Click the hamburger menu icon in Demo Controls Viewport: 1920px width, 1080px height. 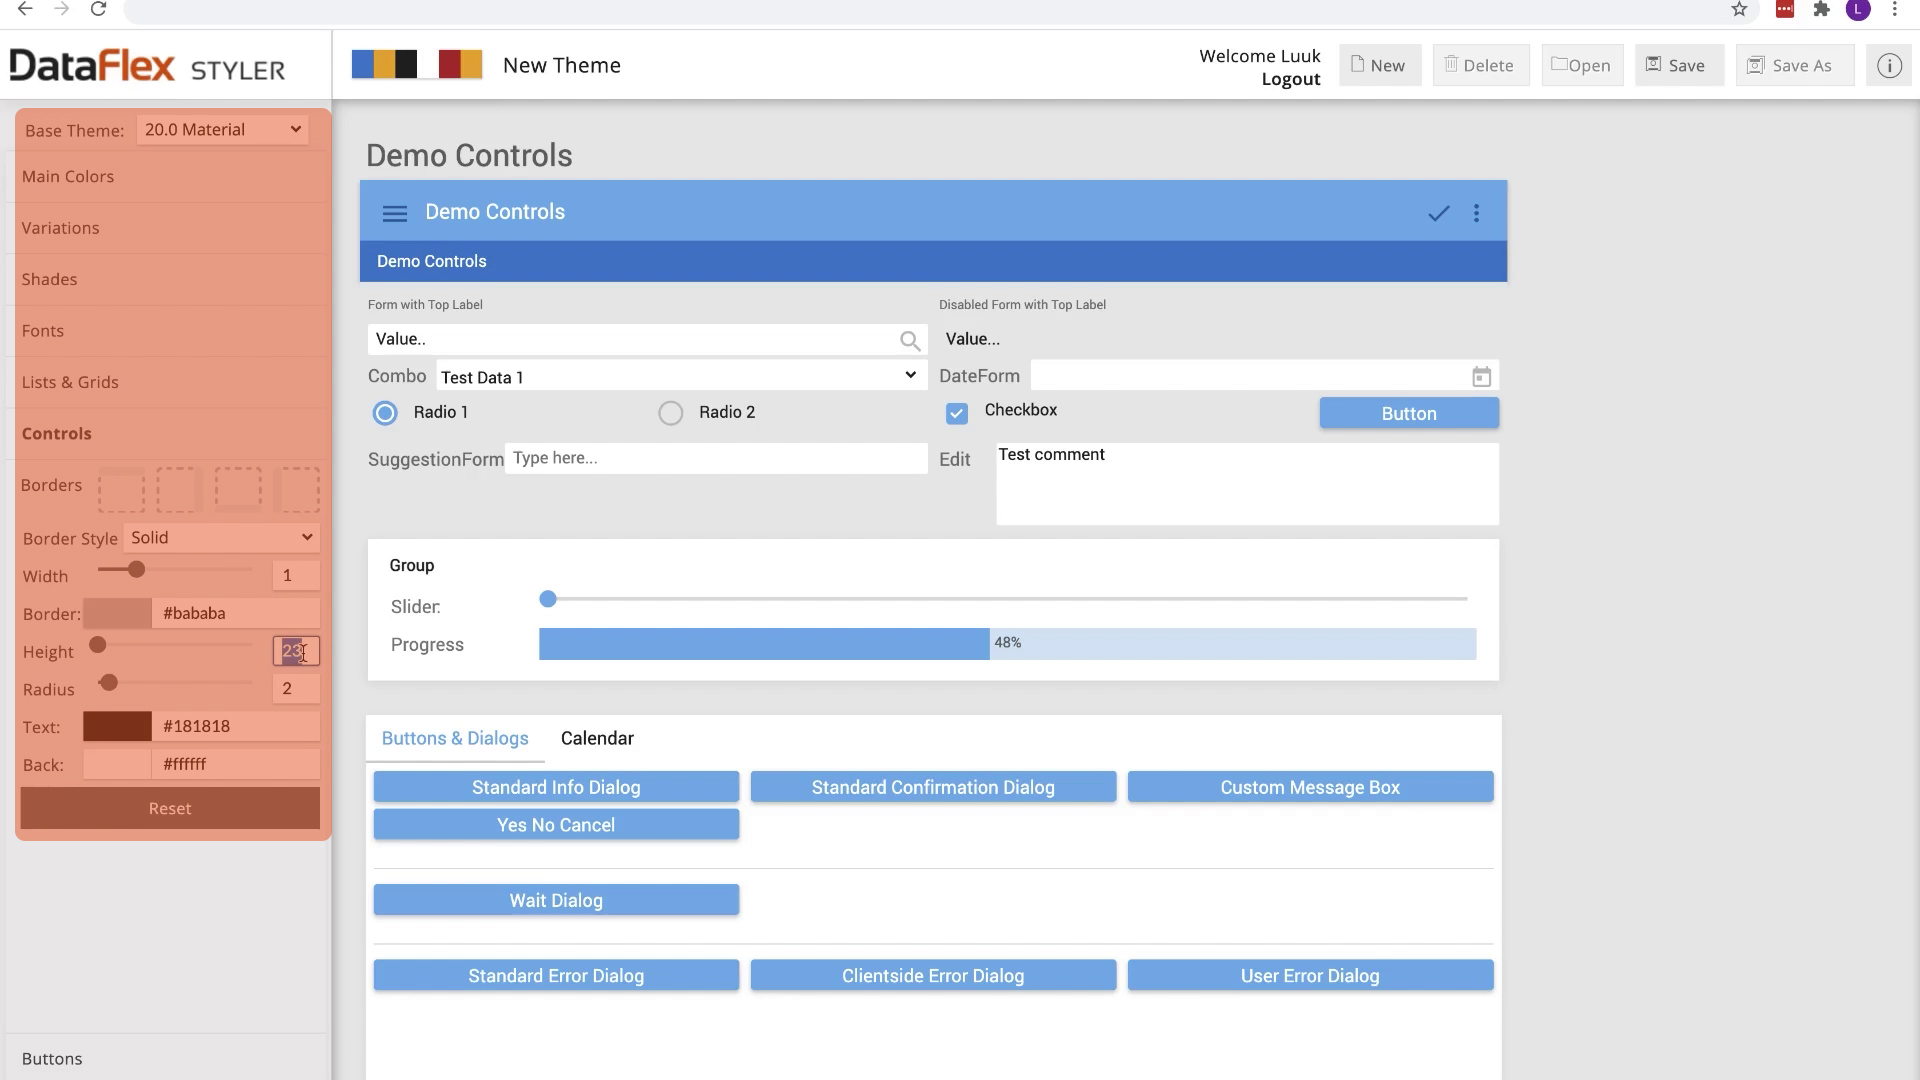[x=394, y=213]
